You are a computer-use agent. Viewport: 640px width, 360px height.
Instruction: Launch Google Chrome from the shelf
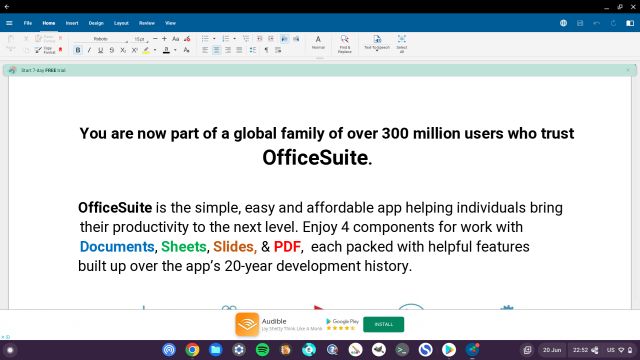pyautogui.click(x=192, y=350)
